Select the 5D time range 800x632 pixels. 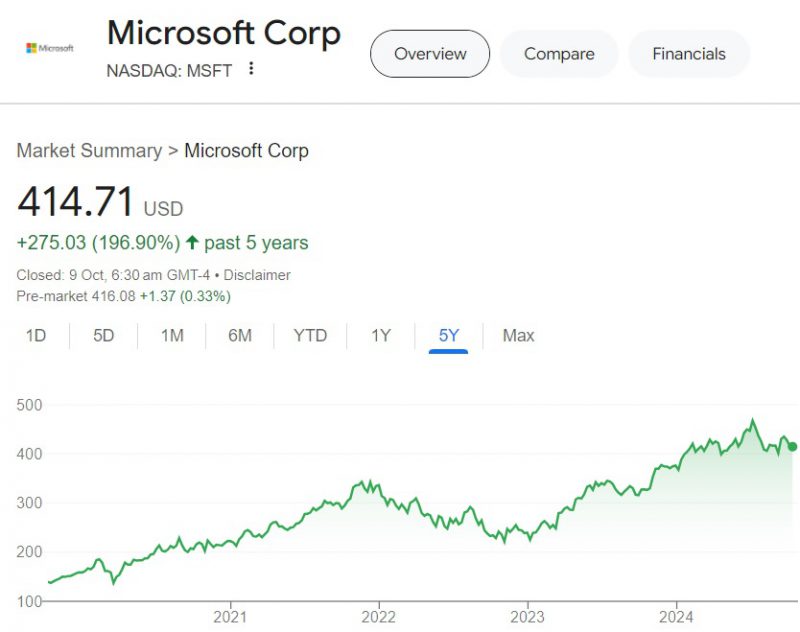tap(103, 336)
